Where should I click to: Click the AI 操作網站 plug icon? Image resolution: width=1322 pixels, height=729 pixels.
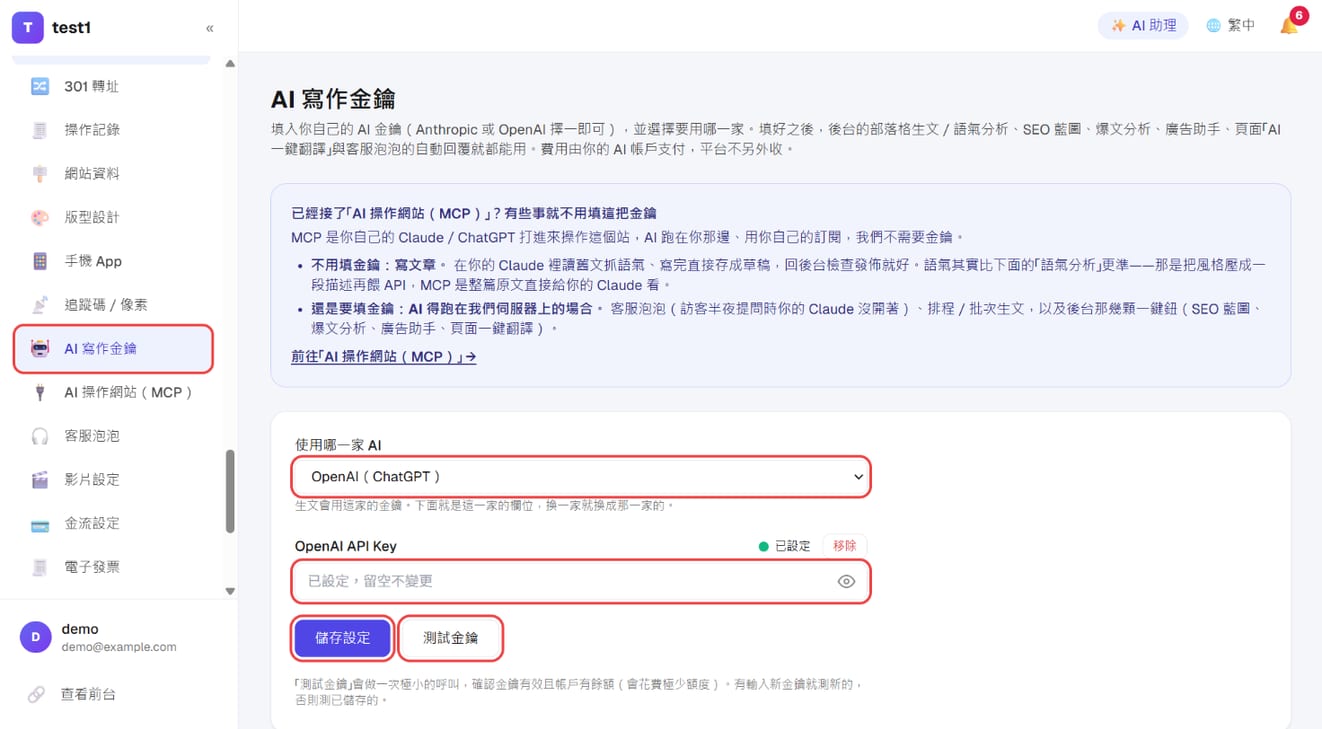click(40, 392)
